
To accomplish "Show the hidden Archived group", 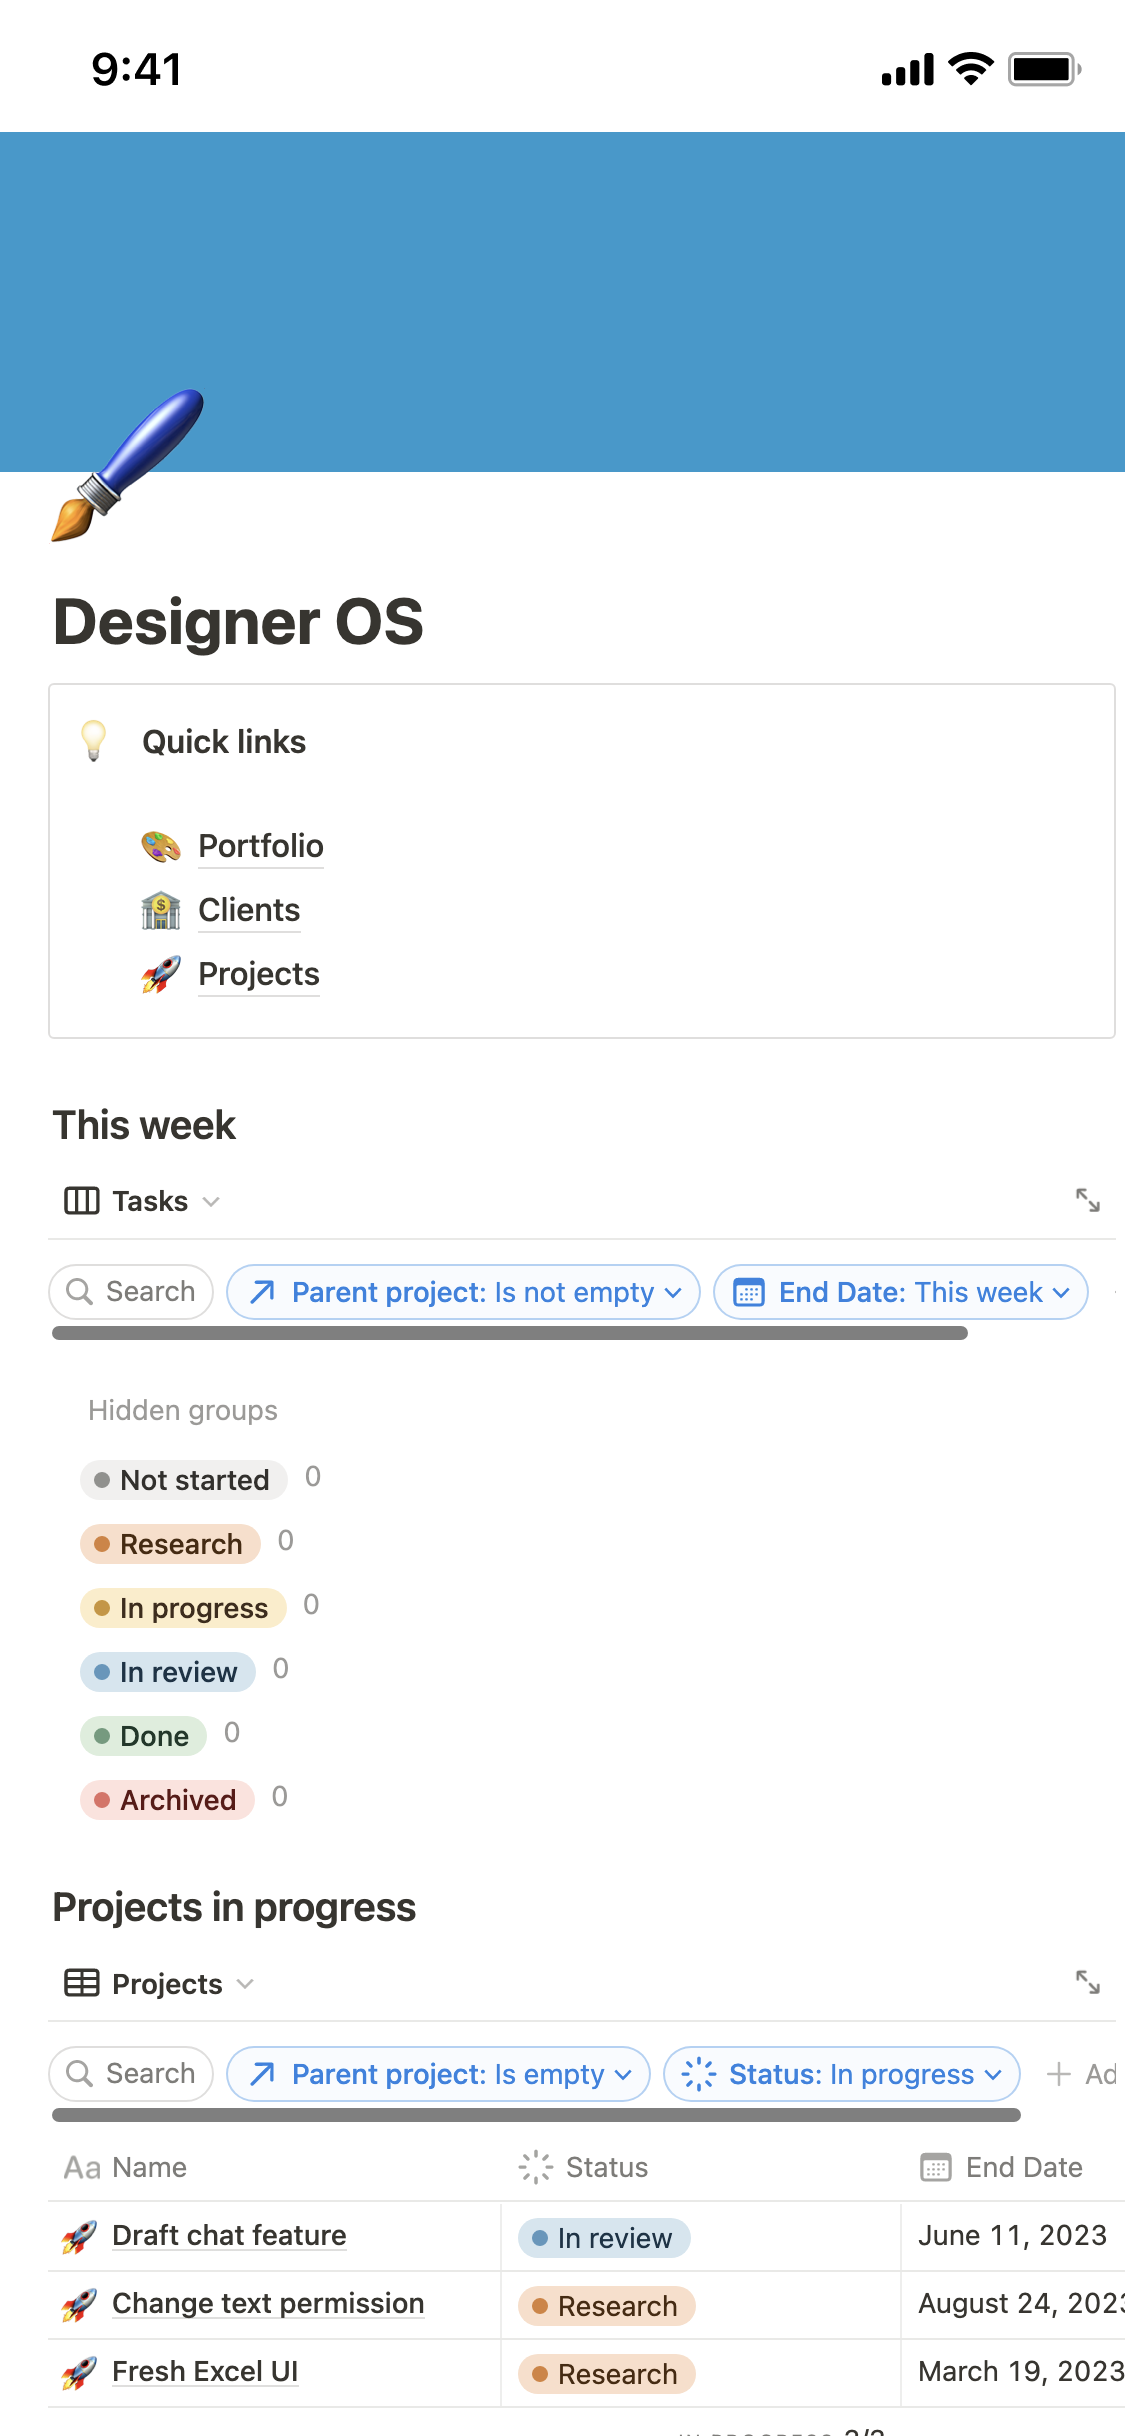I will [168, 1800].
